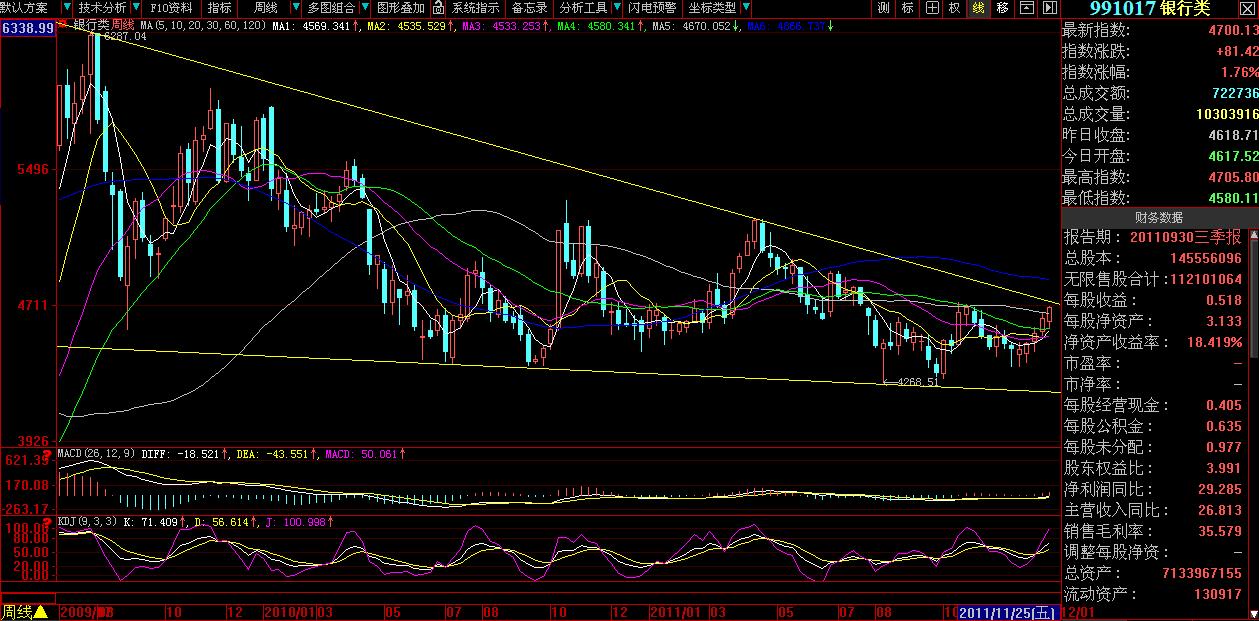Viewport: 1259px width, 621px height.
Task: Open F10资料 company info
Action: tap(171, 8)
